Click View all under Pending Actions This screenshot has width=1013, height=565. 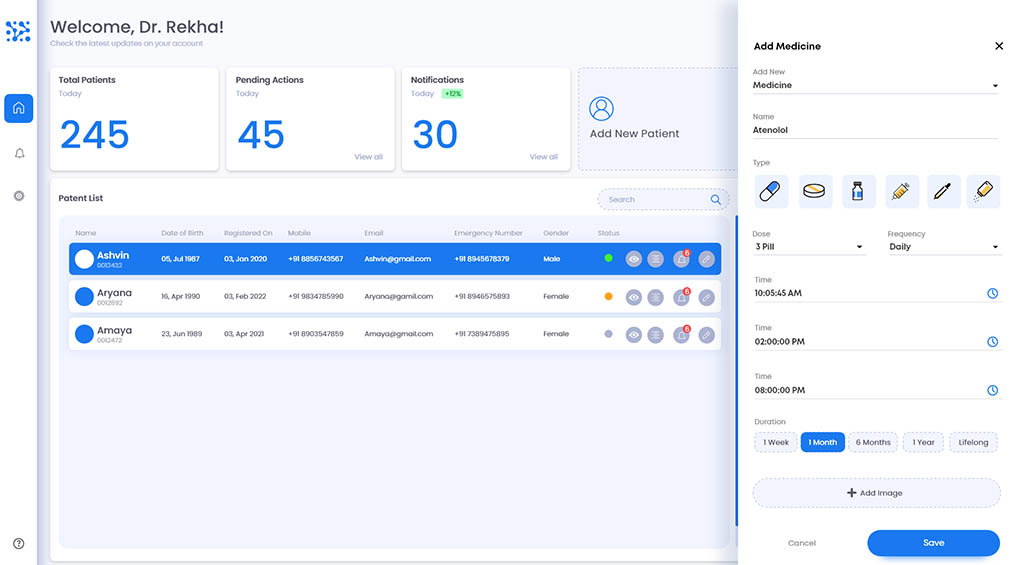[x=368, y=157]
